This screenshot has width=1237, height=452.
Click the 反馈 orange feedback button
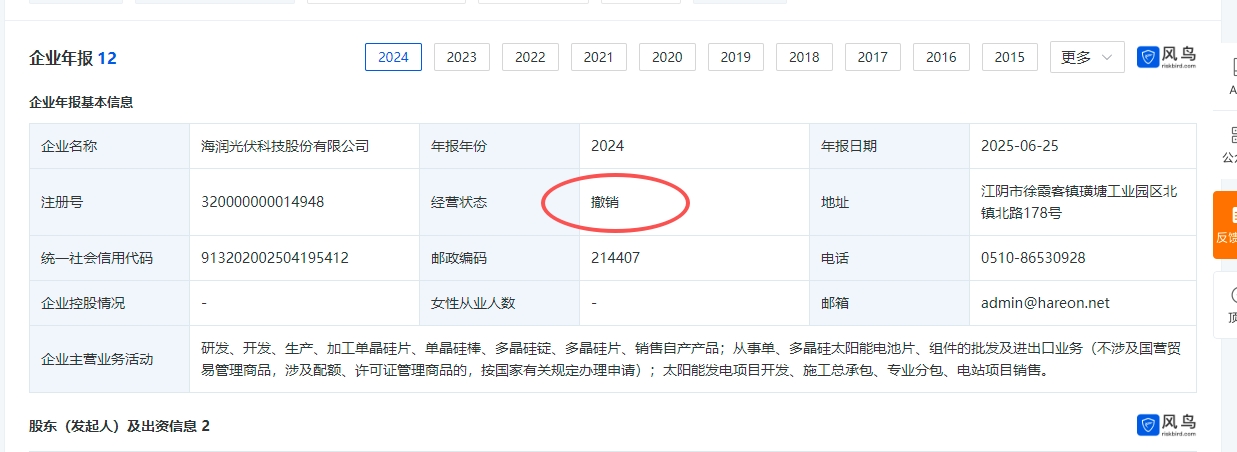[1225, 225]
